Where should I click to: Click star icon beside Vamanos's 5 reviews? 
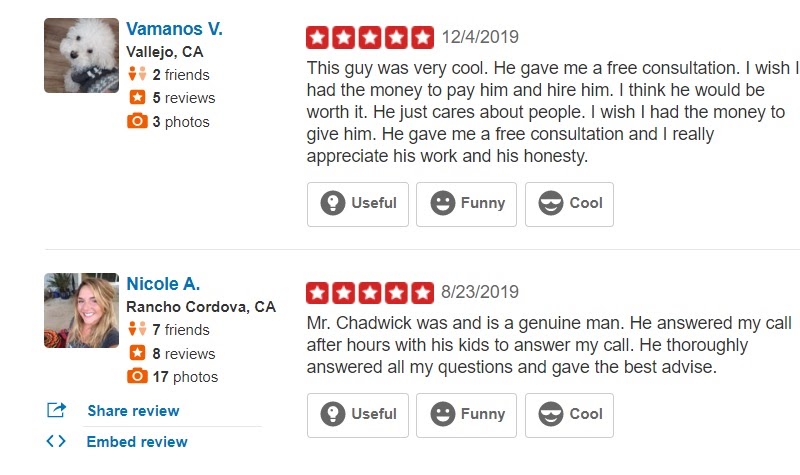[x=137, y=98]
